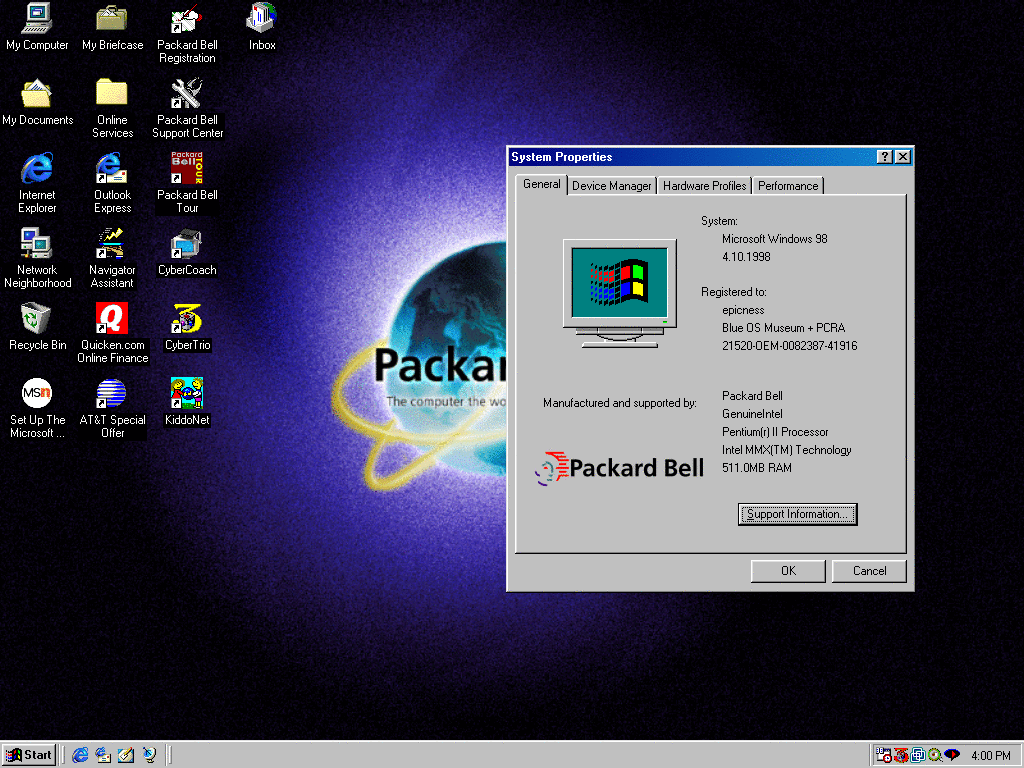The height and width of the screenshot is (768, 1024).
Task: Click the Support Information button
Action: pyautogui.click(x=797, y=514)
